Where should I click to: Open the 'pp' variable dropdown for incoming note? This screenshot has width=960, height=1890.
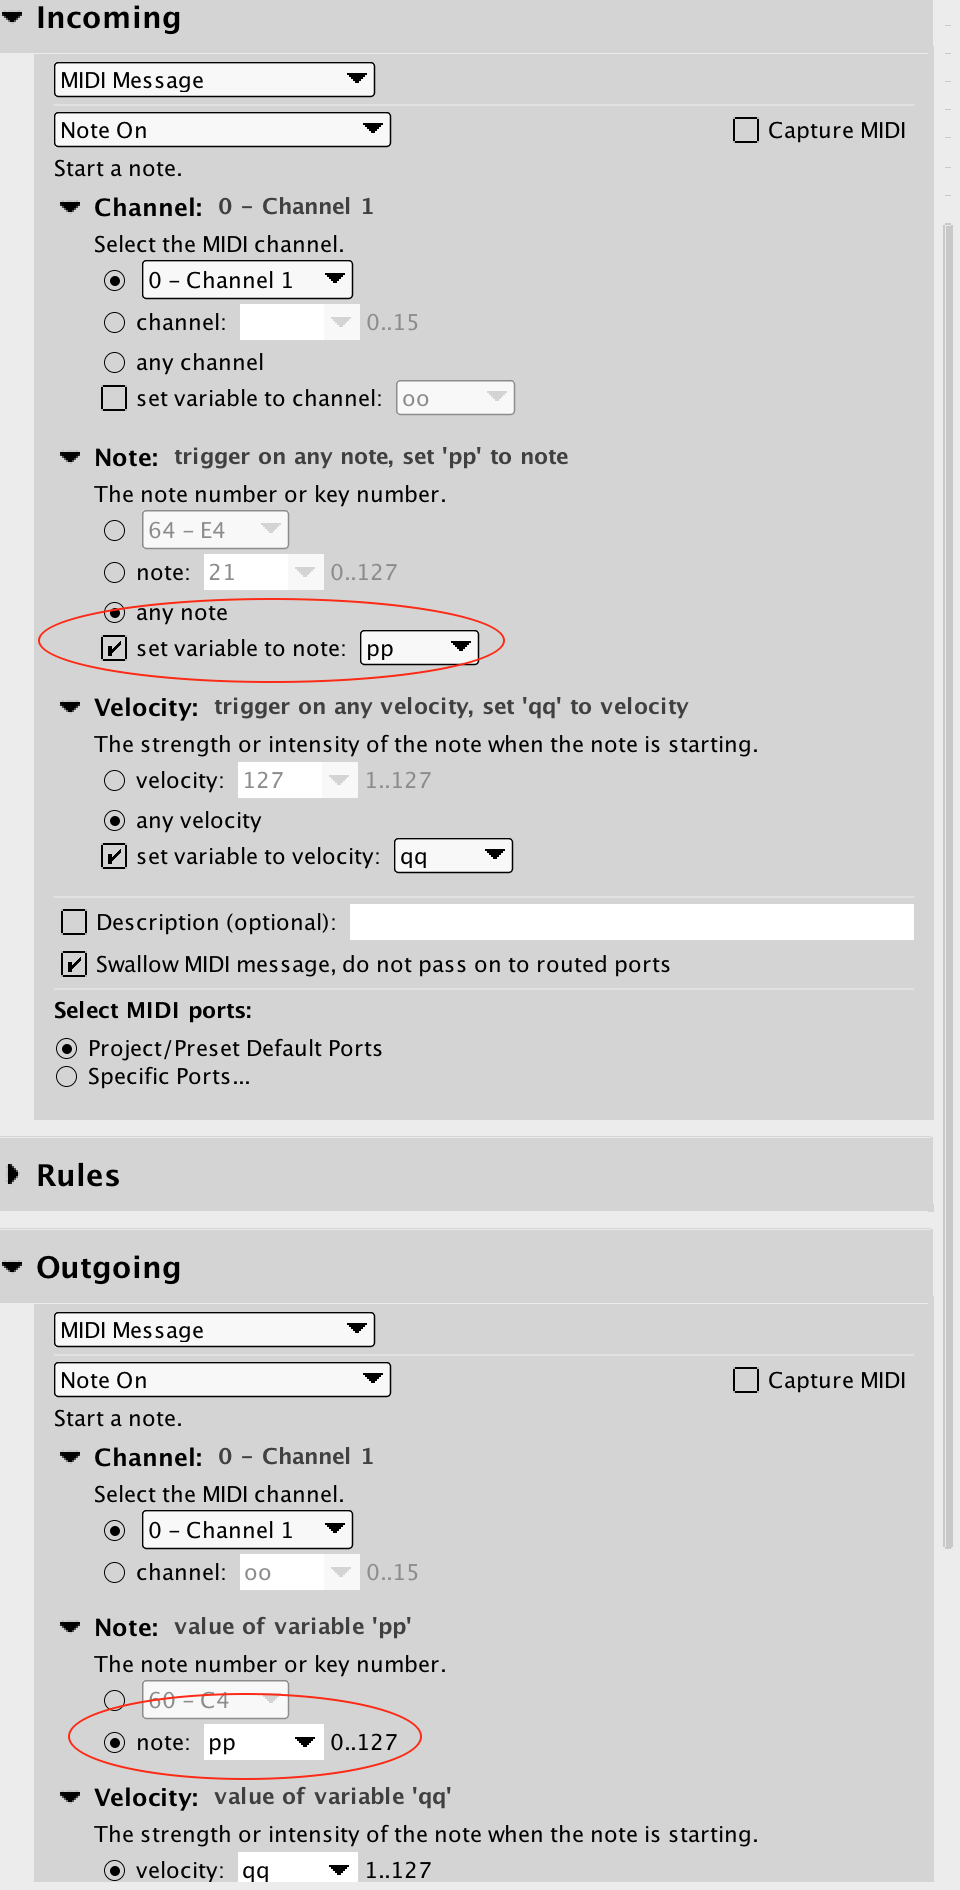[420, 648]
